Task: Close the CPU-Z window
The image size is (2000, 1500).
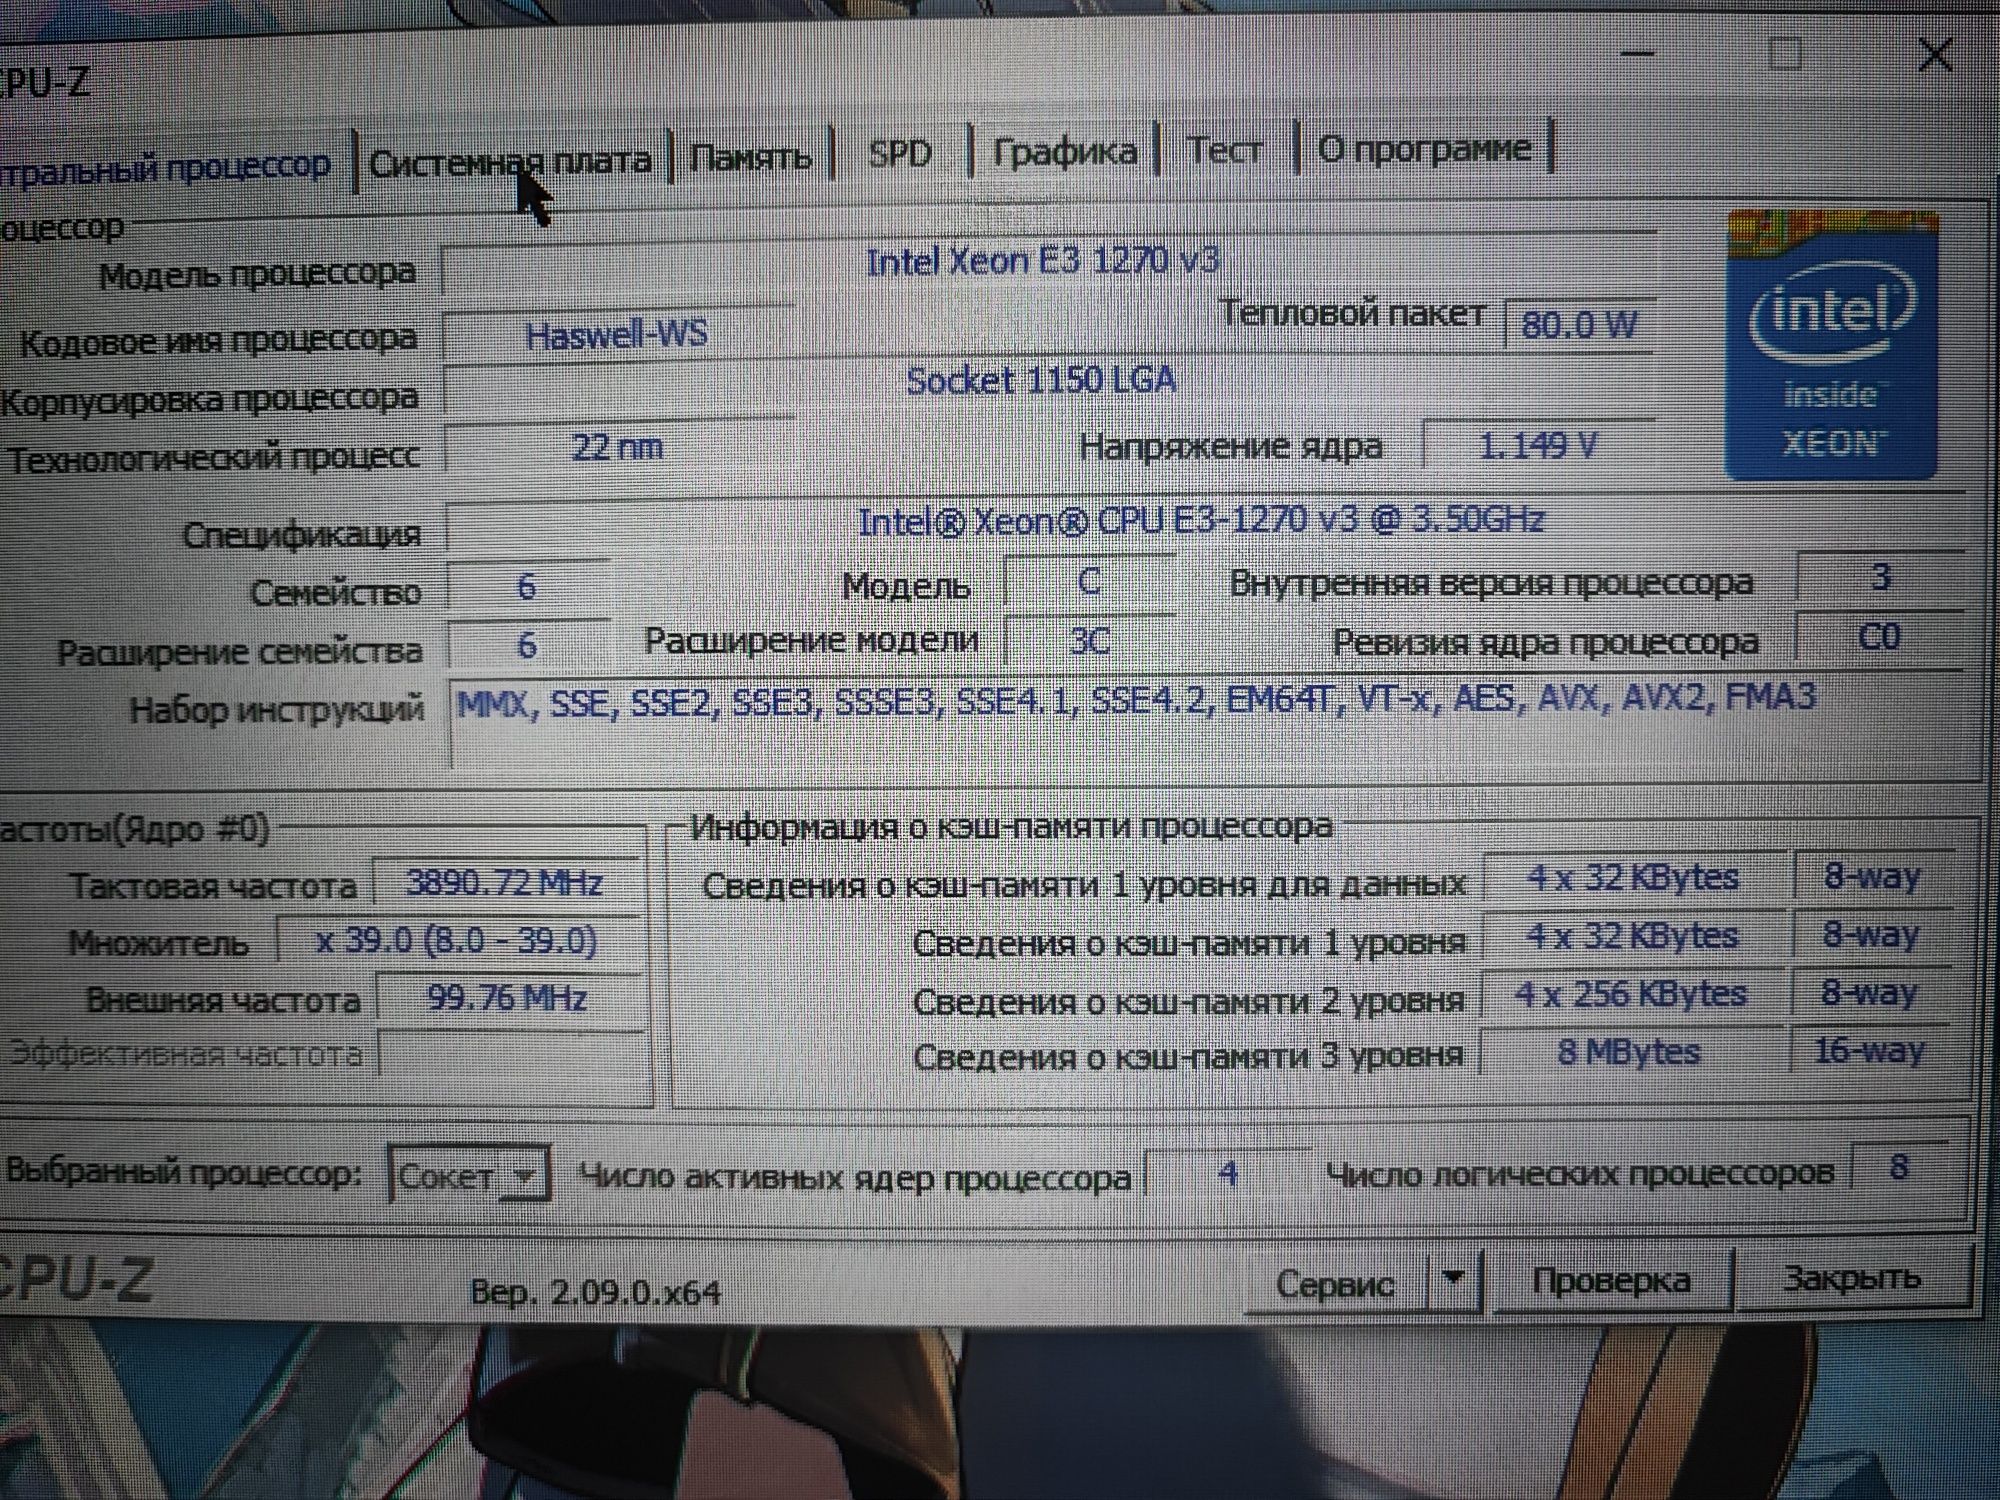Action: [1935, 55]
